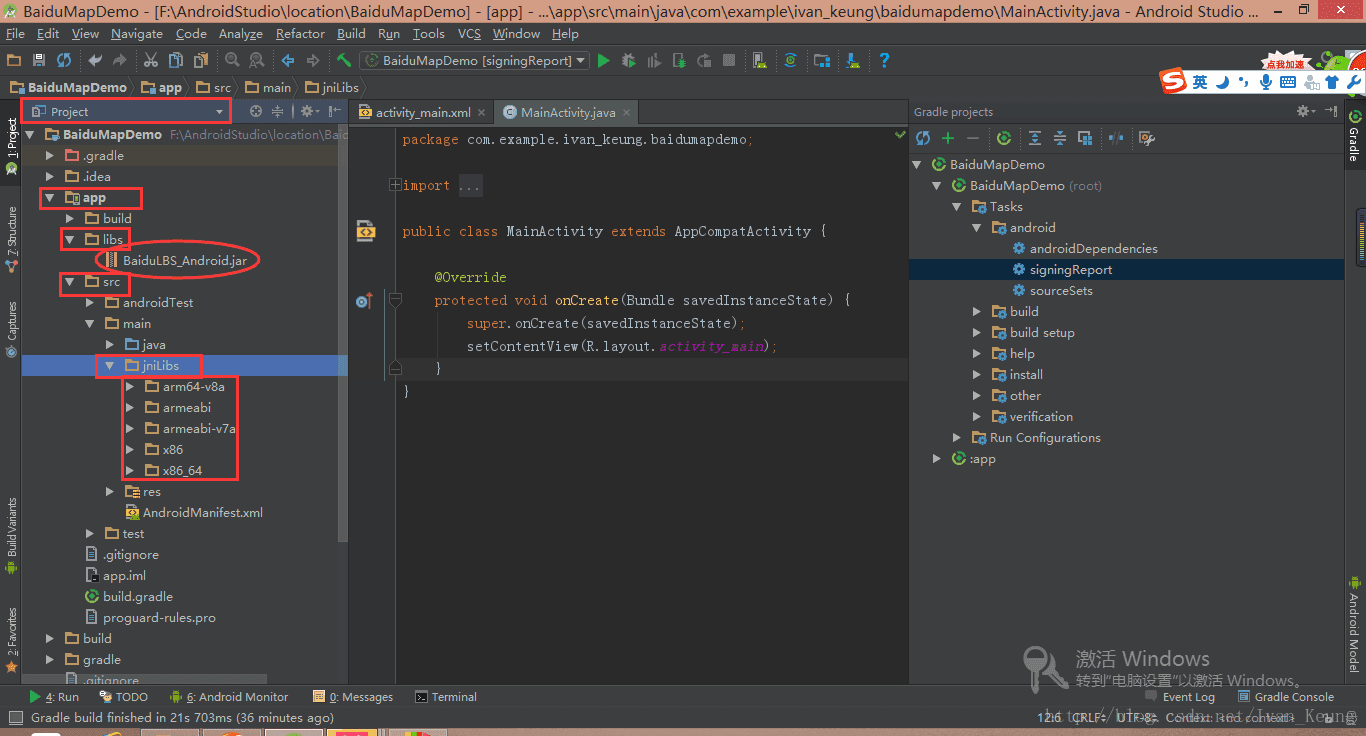Screen dimensions: 1366x736
Task: Toggle the 1: Project tool window
Action: point(12,147)
